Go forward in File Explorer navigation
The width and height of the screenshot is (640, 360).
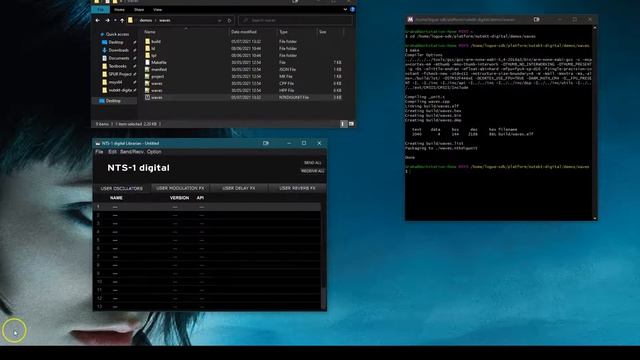[107, 20]
